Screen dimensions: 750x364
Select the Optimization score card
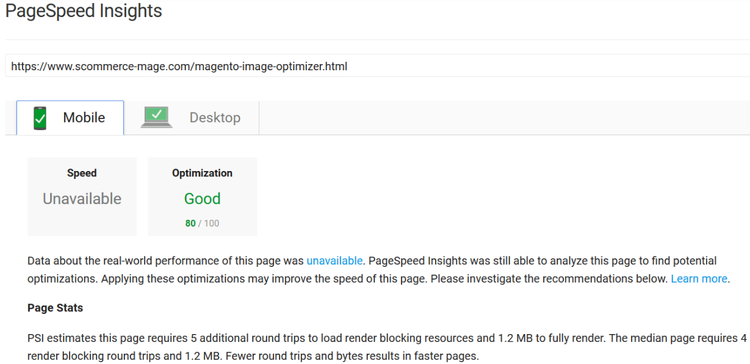pyautogui.click(x=202, y=197)
